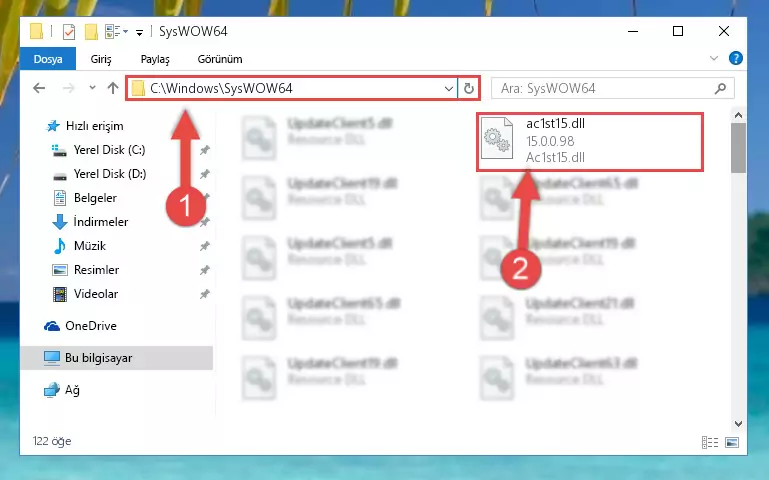Click inside the Ara: SysWOW64 search field

[605, 88]
